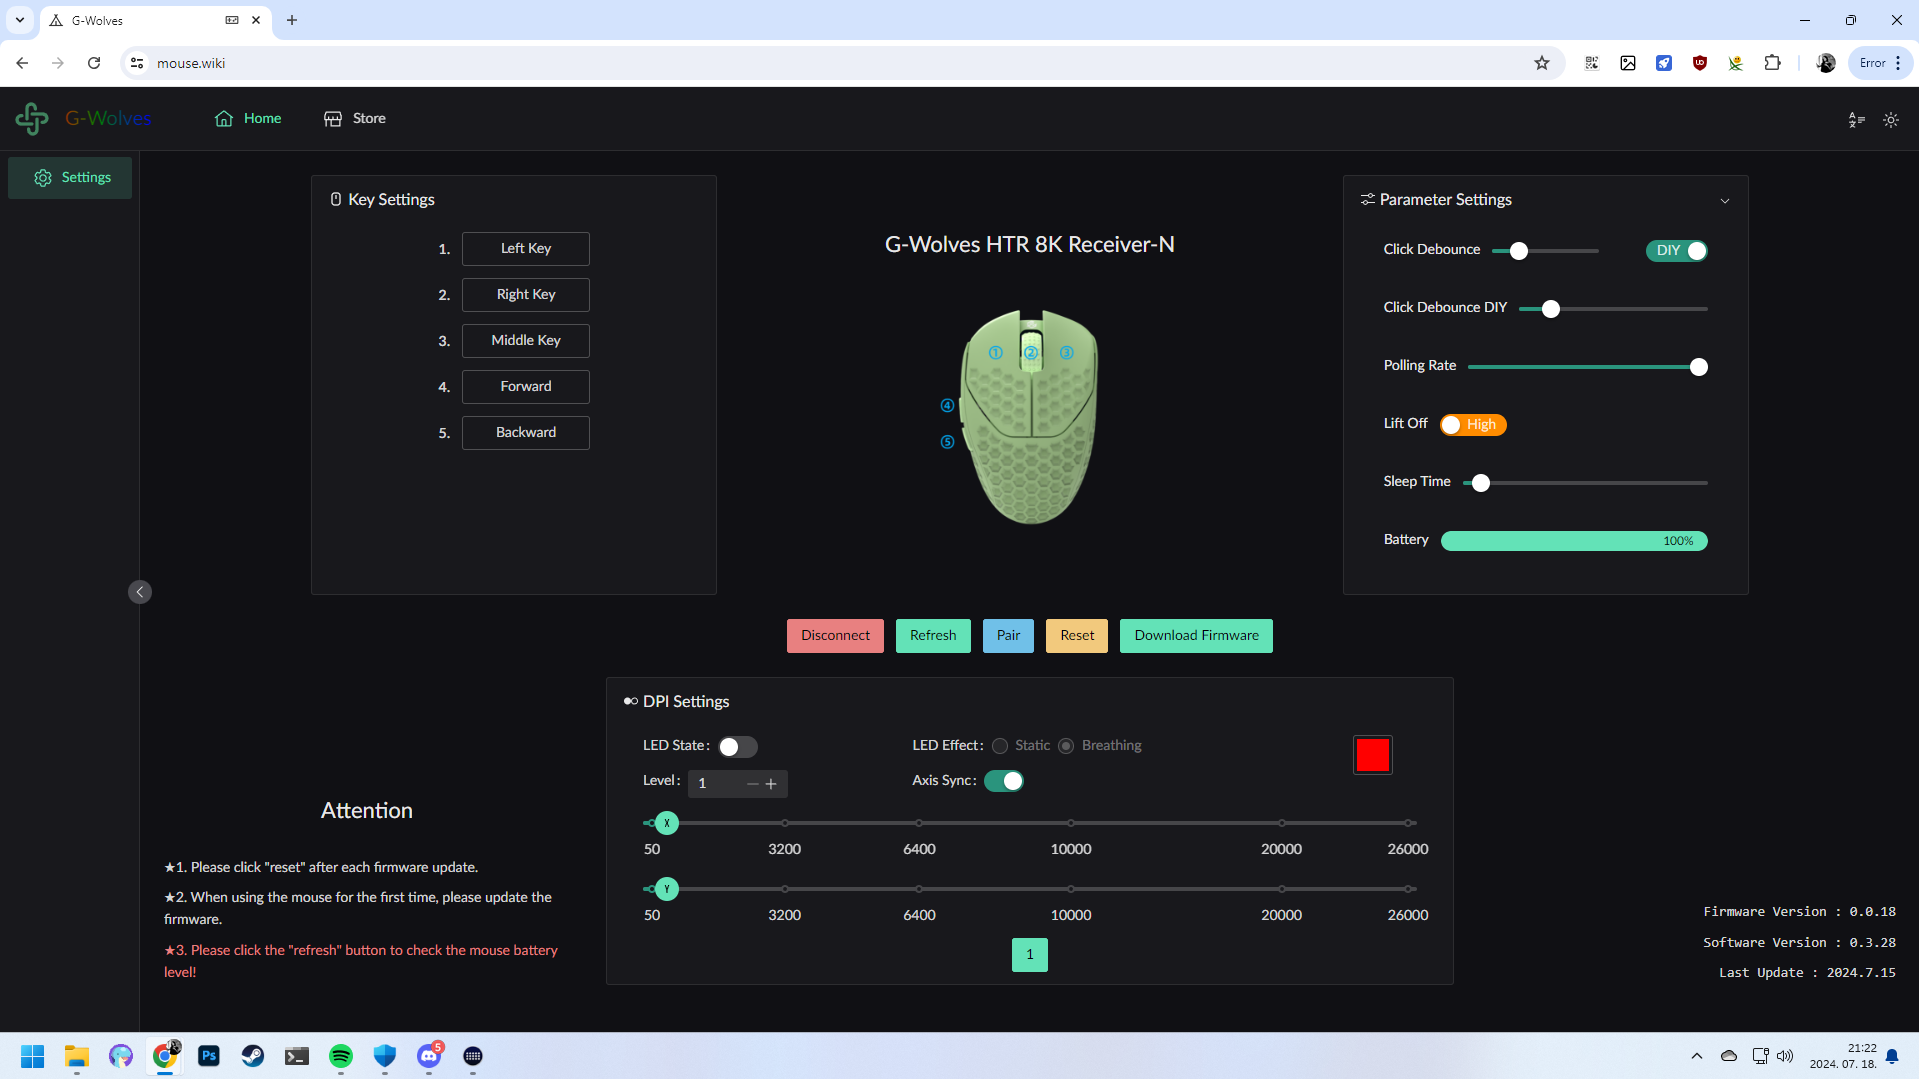Screen dimensions: 1919x1079
Task: Click the Pair button
Action: point(1008,636)
